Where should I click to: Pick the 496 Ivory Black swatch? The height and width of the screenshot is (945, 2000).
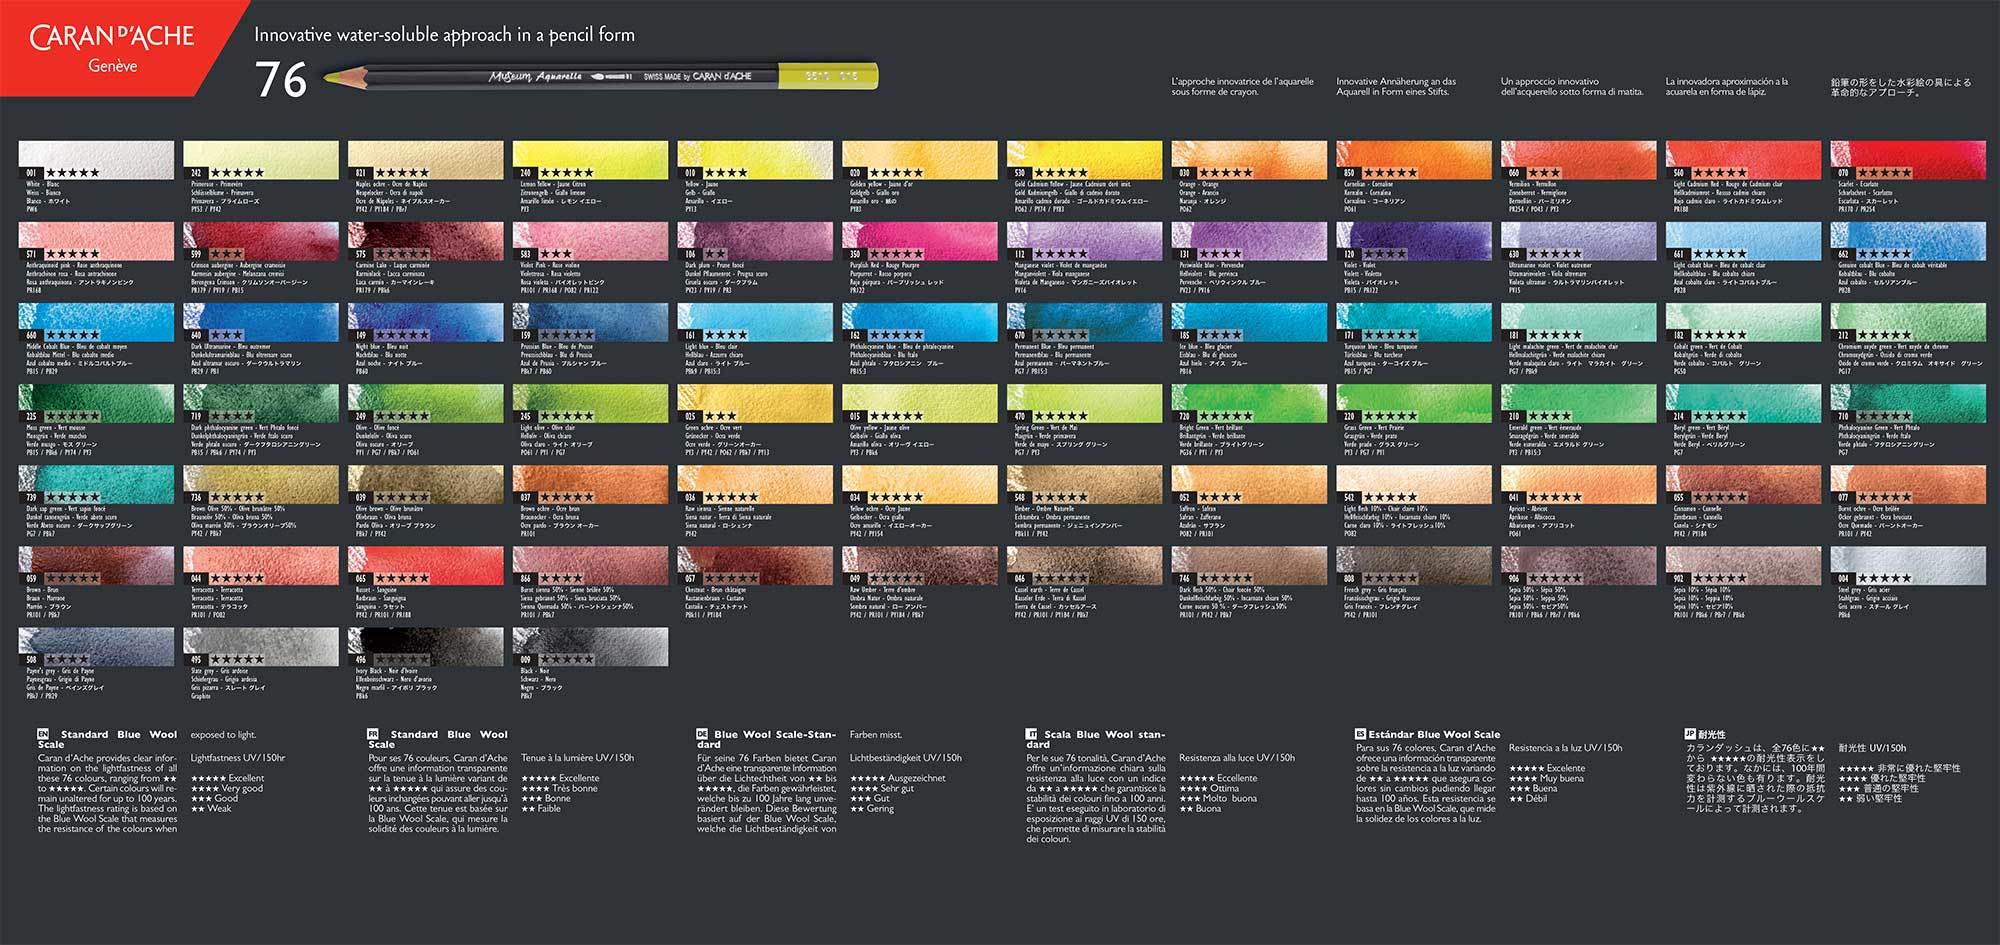click(426, 647)
